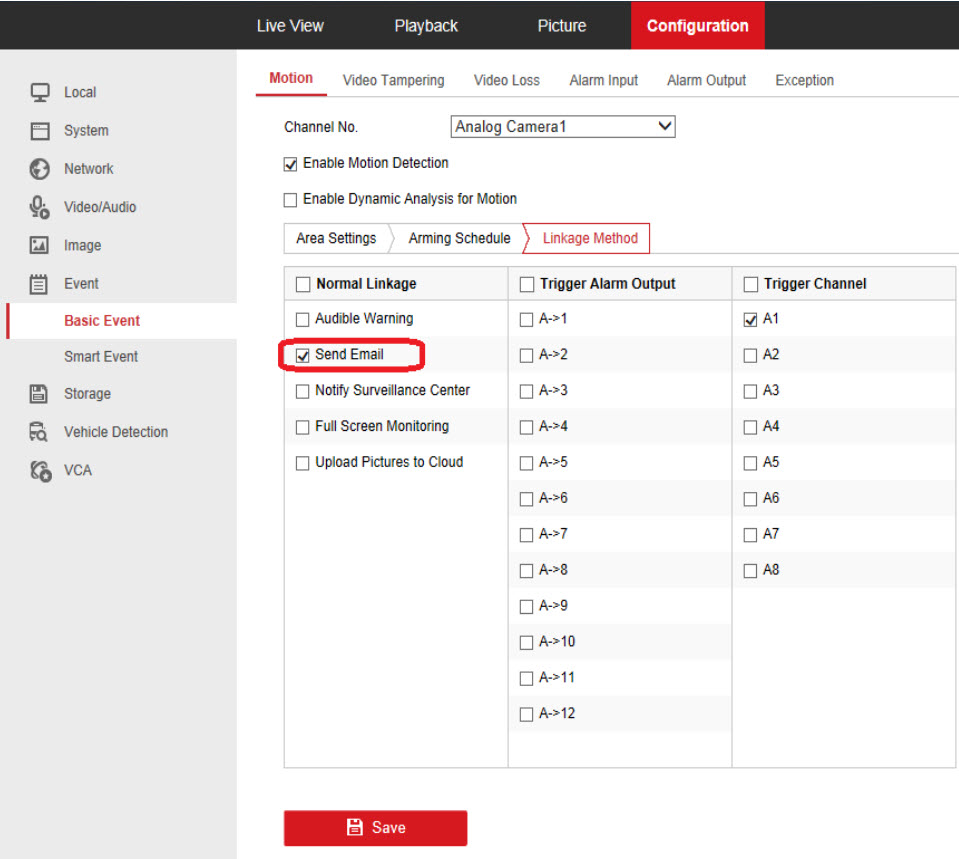The image size is (959, 859).
Task: Click the VCA icon in sidebar
Action: point(40,470)
